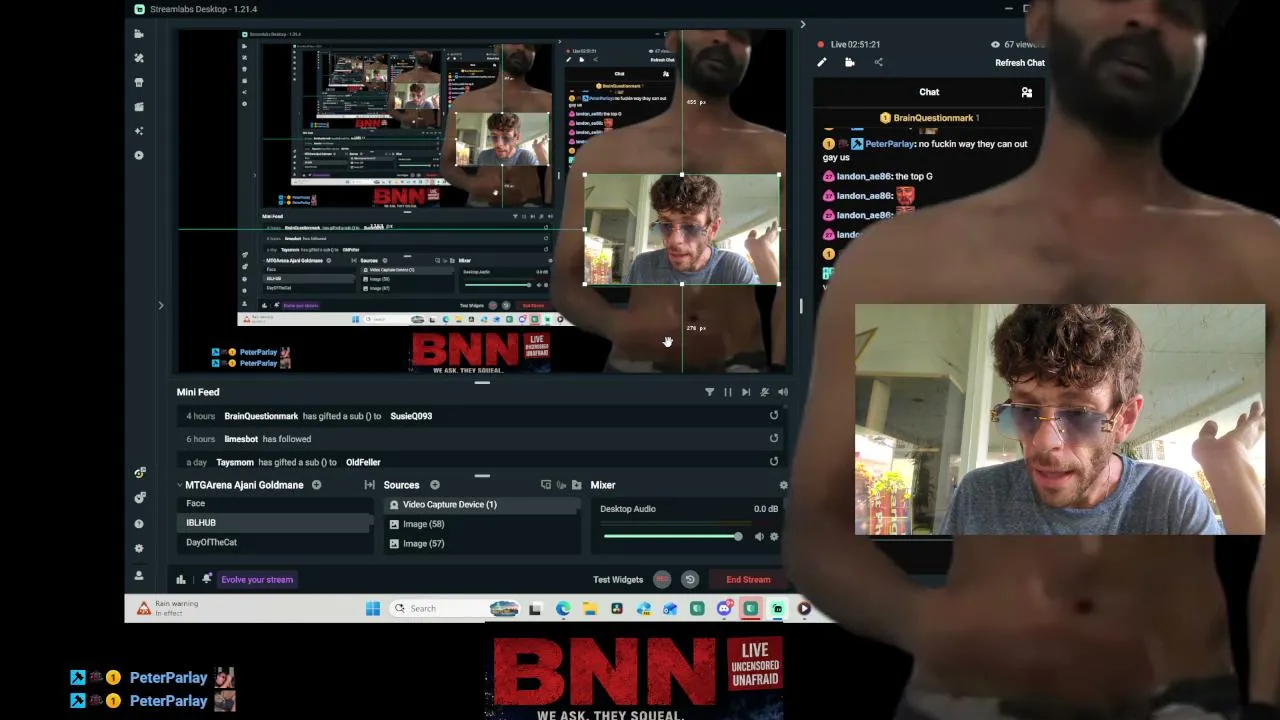This screenshot has width=1280, height=720.
Task: Open scene transitions icon beside scenes
Action: 369,485
